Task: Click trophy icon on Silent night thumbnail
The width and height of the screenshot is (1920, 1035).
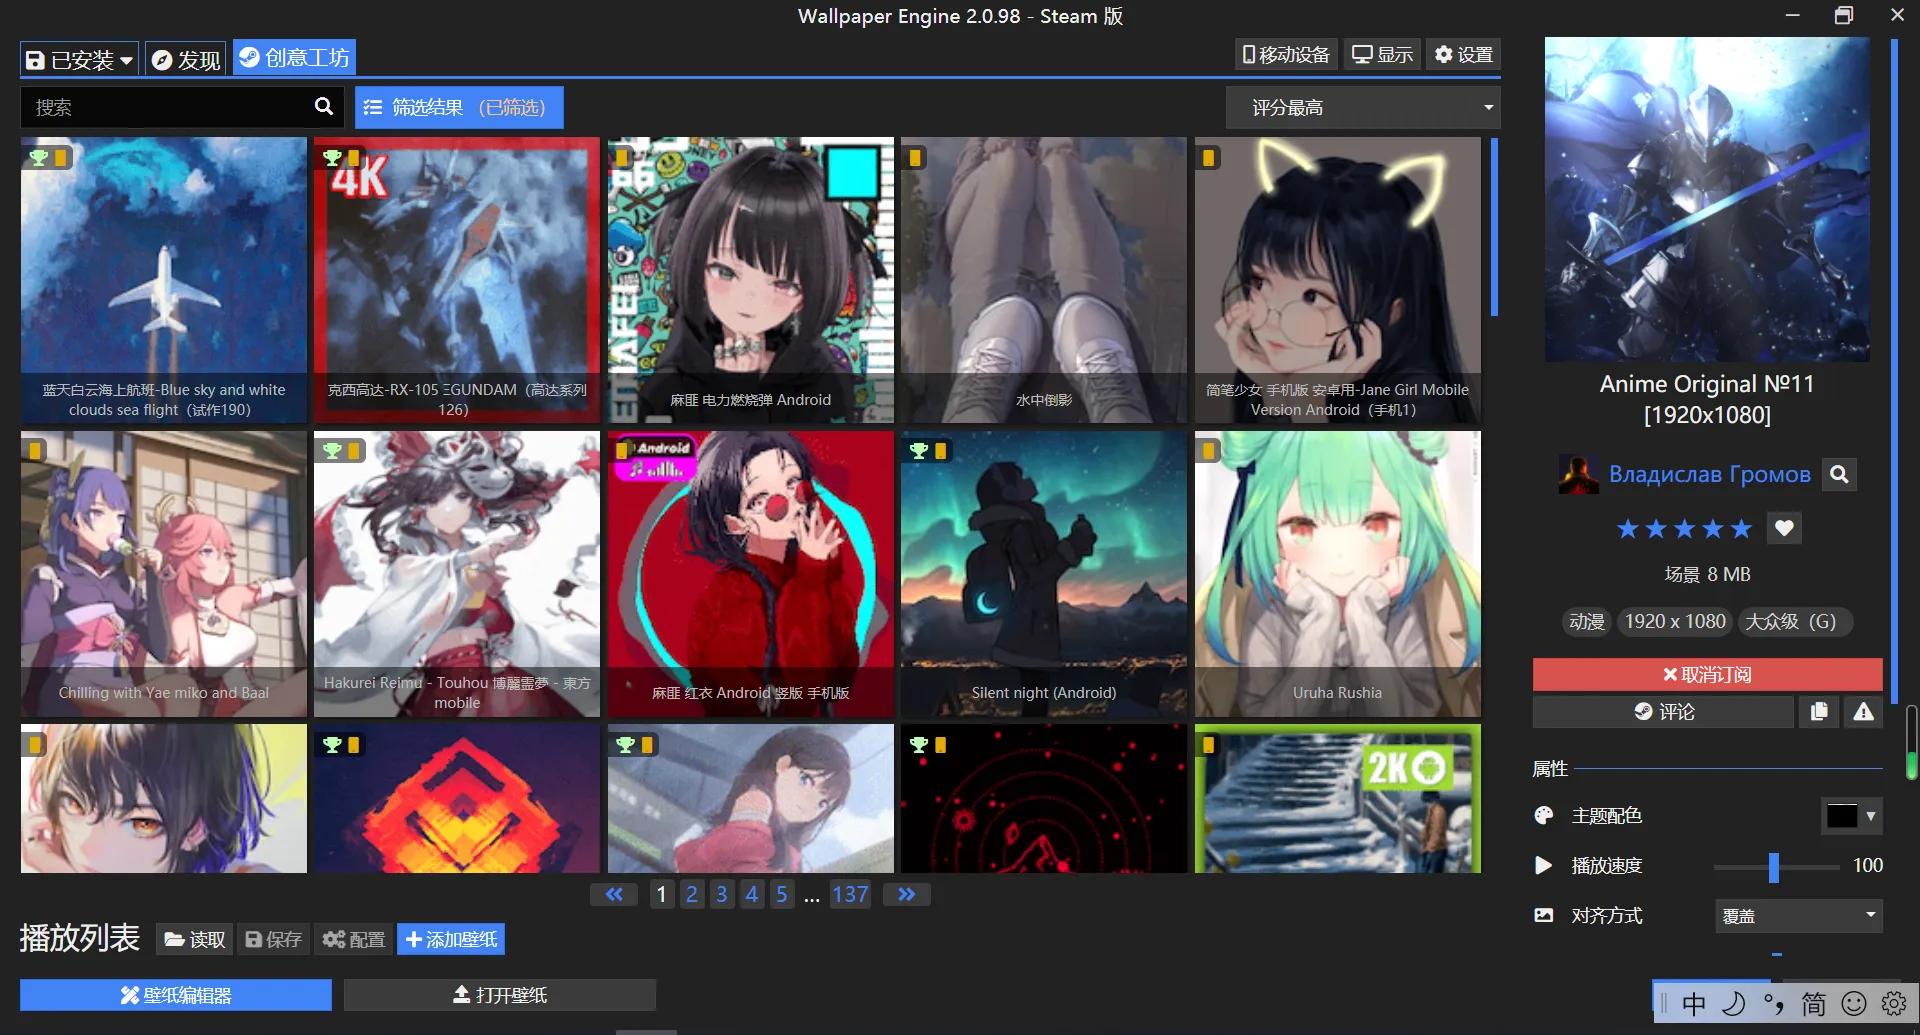Action: [x=919, y=451]
